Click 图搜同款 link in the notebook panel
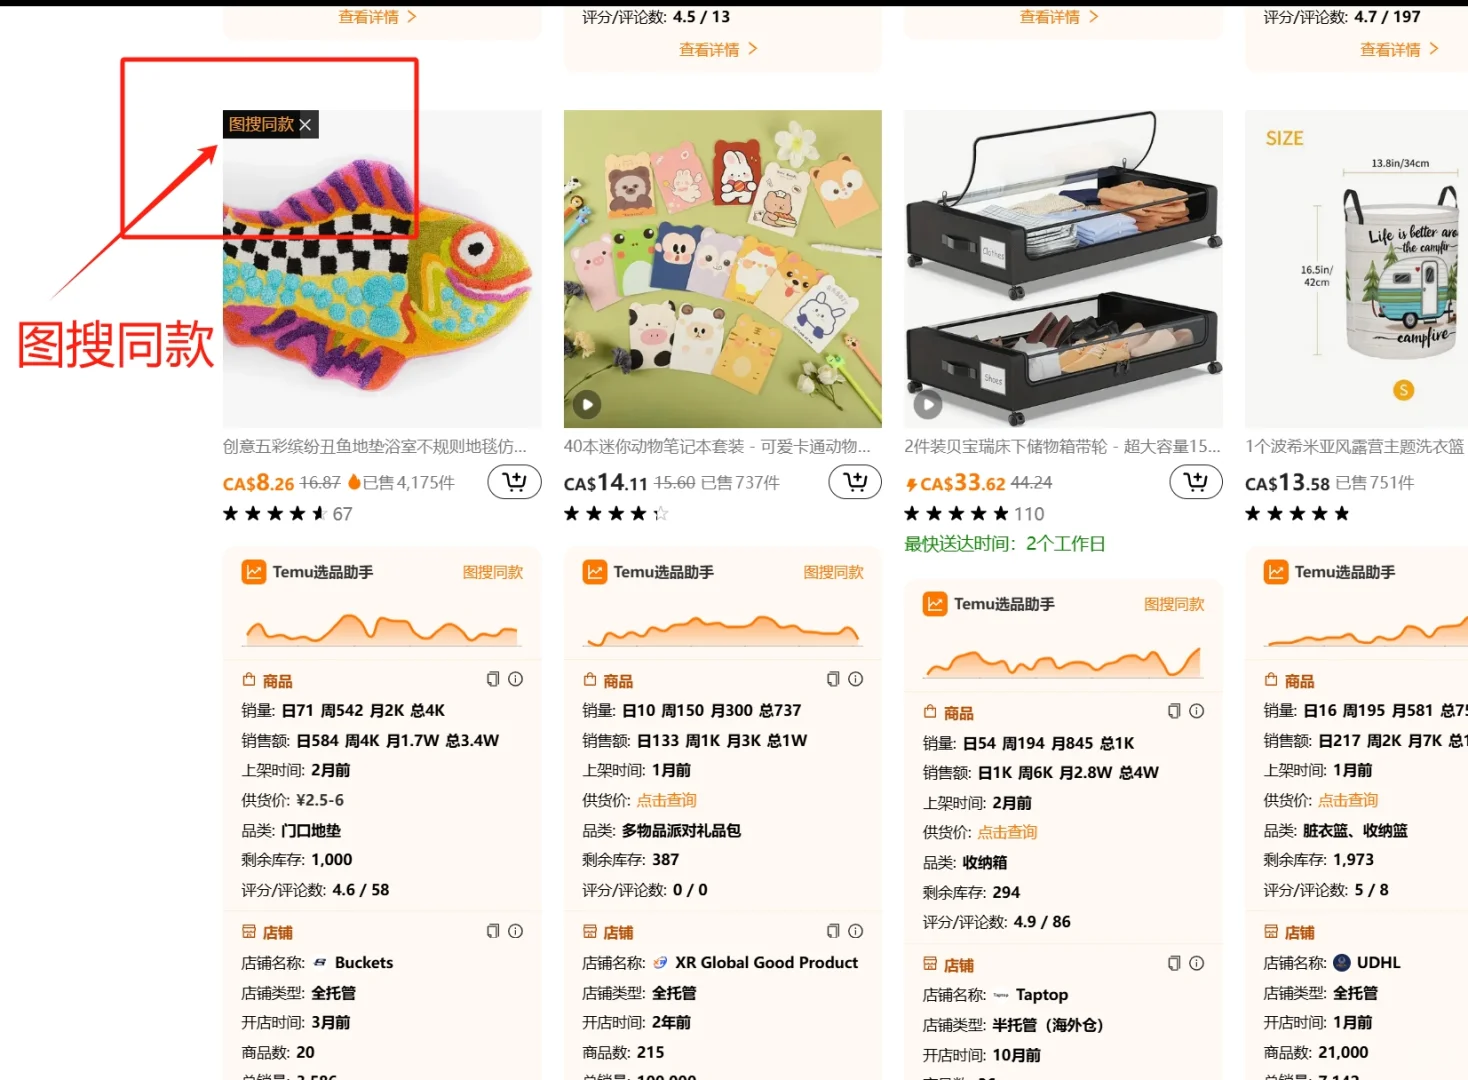This screenshot has width=1468, height=1080. pyautogui.click(x=834, y=572)
